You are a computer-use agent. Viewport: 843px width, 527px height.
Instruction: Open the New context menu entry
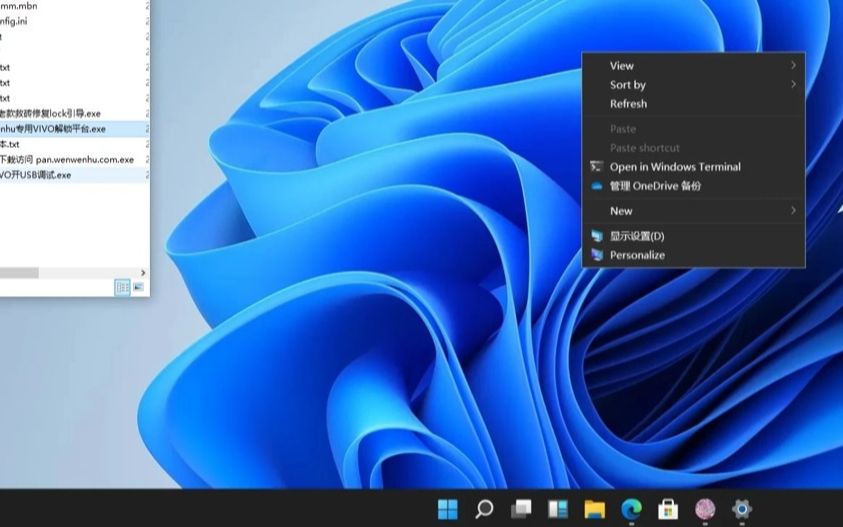click(694, 211)
